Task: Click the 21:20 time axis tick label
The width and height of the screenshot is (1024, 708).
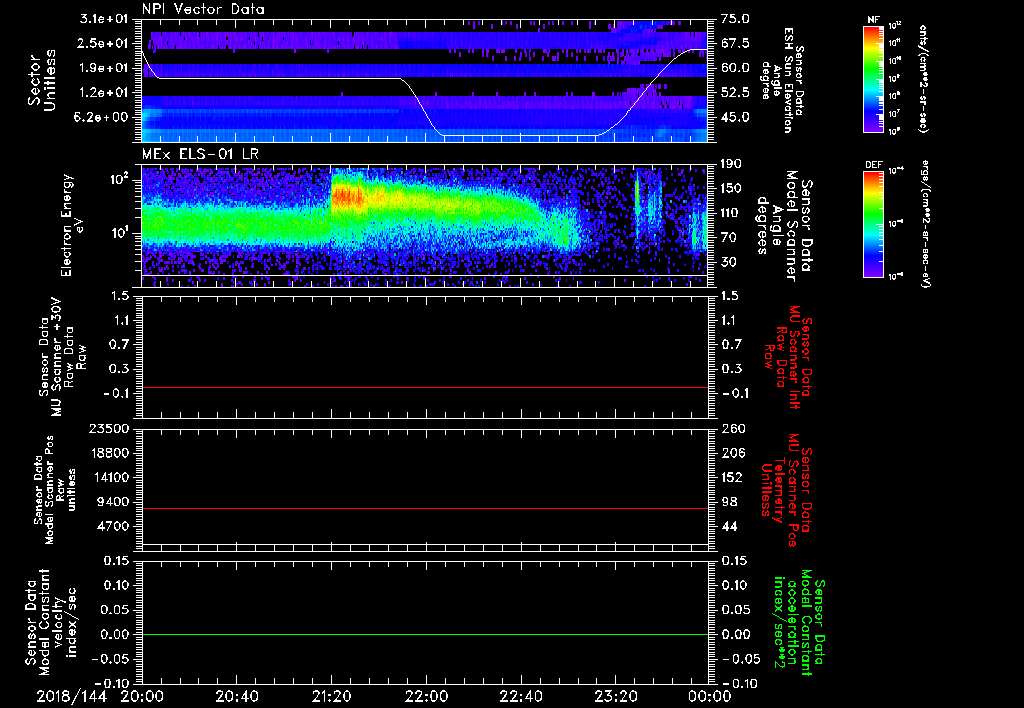Action: click(x=332, y=696)
